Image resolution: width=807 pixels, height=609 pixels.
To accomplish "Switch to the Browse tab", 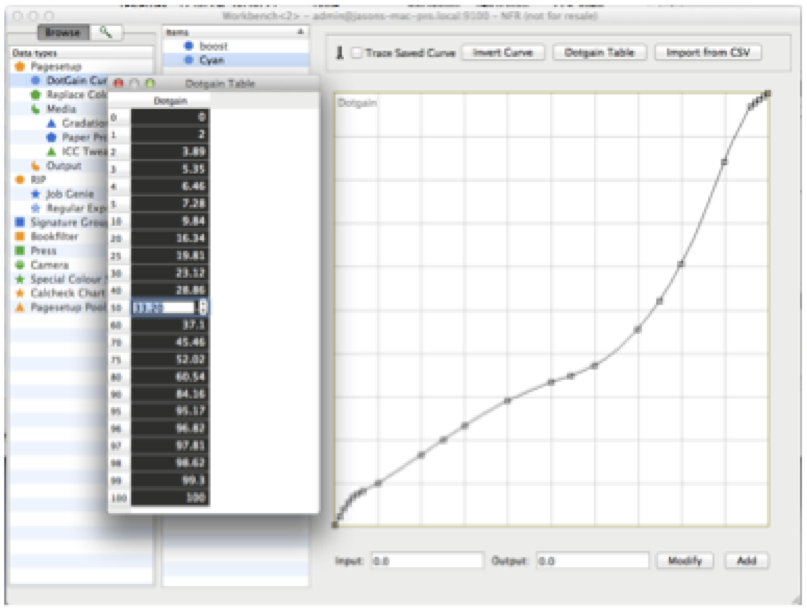I will tap(64, 31).
